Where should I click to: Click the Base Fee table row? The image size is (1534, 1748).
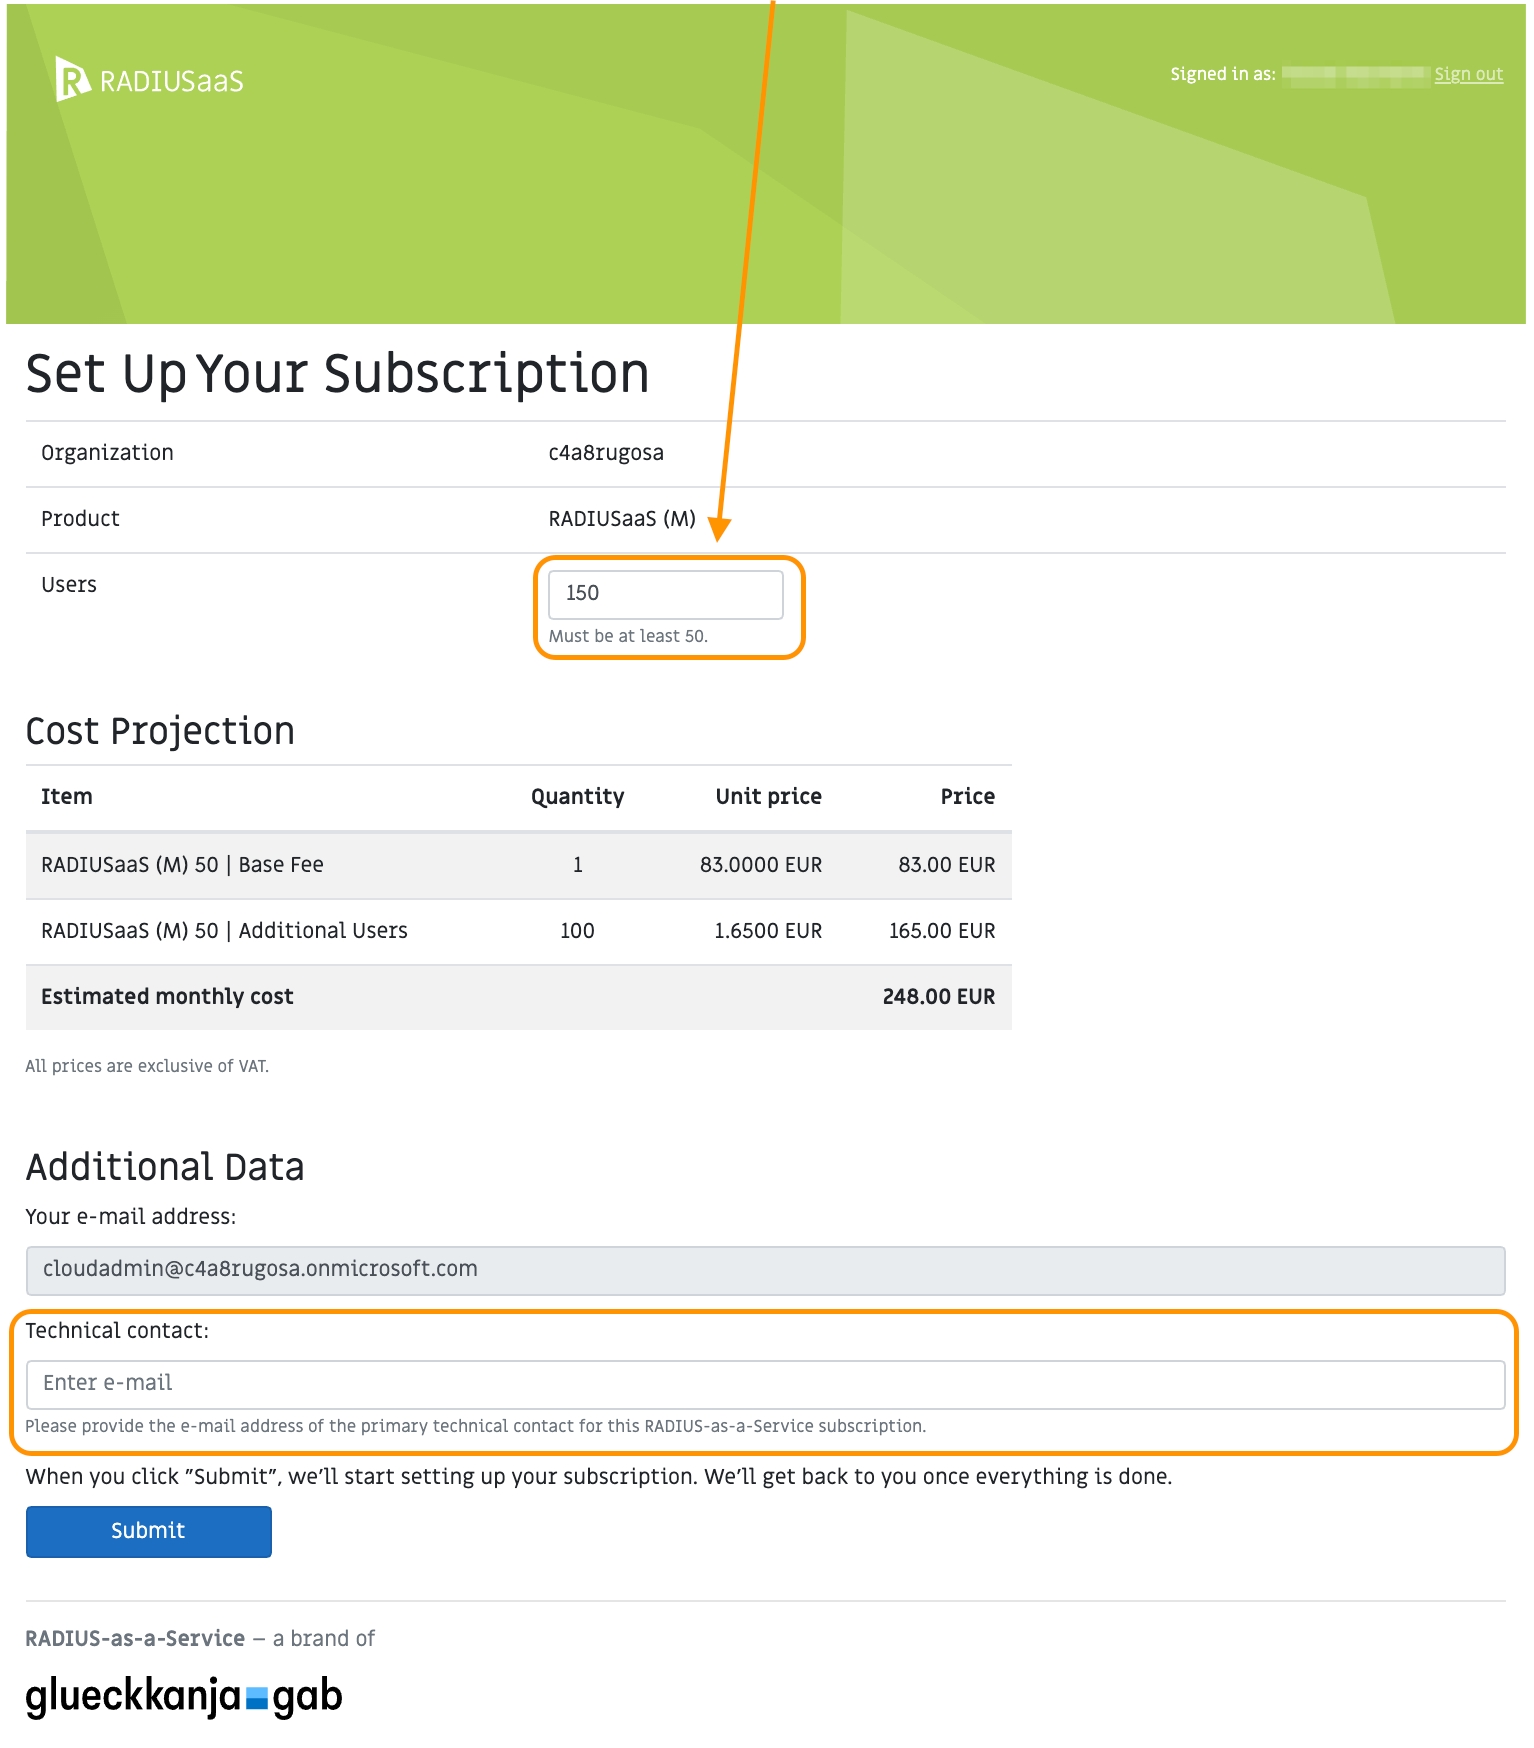[518, 865]
